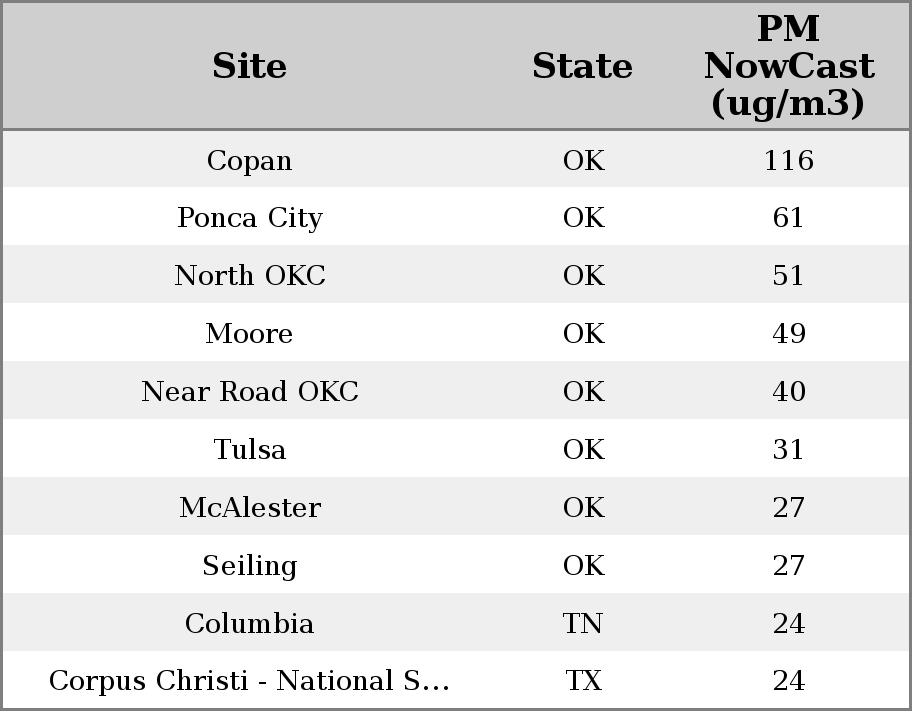Image resolution: width=912 pixels, height=711 pixels.
Task: Select the truncated Corpus Christi site cell
Action: pos(249,681)
